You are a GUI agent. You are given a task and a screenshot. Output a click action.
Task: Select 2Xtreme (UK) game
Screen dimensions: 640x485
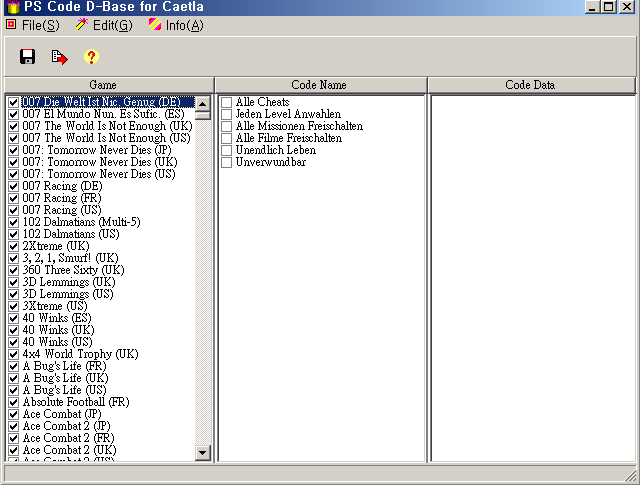pos(56,246)
